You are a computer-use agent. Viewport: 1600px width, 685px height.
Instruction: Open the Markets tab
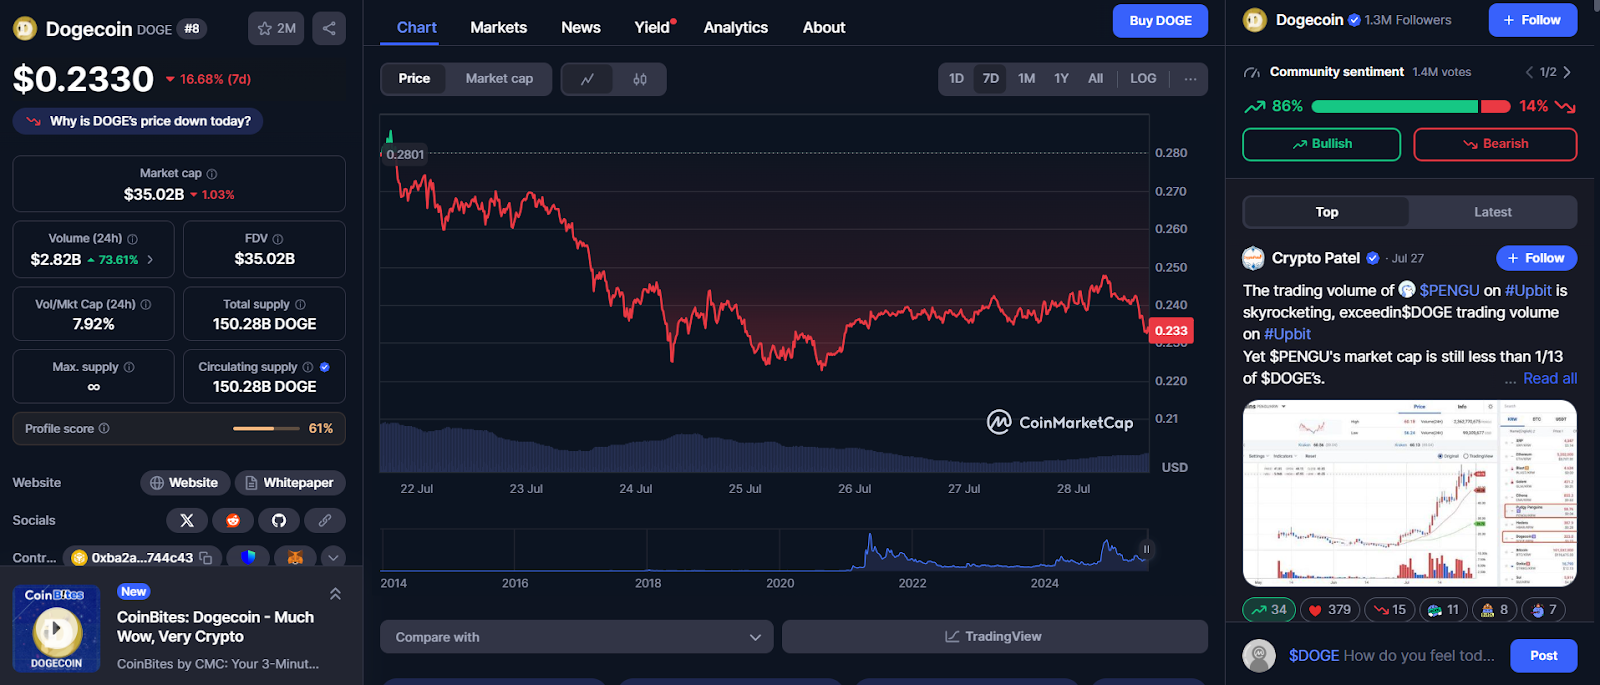point(498,27)
